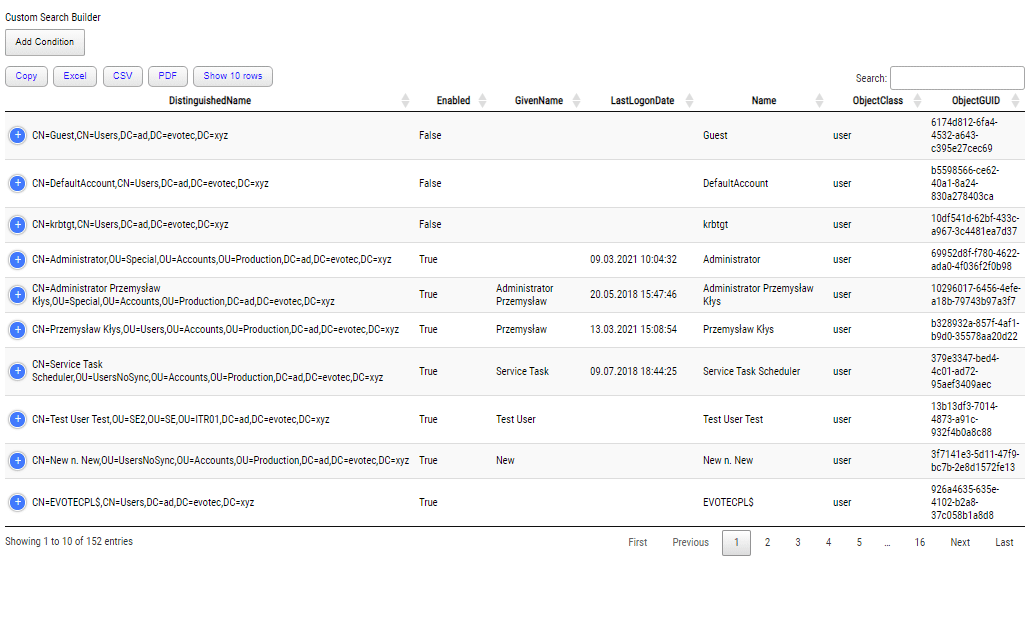This screenshot has width=1030, height=627.
Task: Export the table as PDF
Action: pos(167,75)
